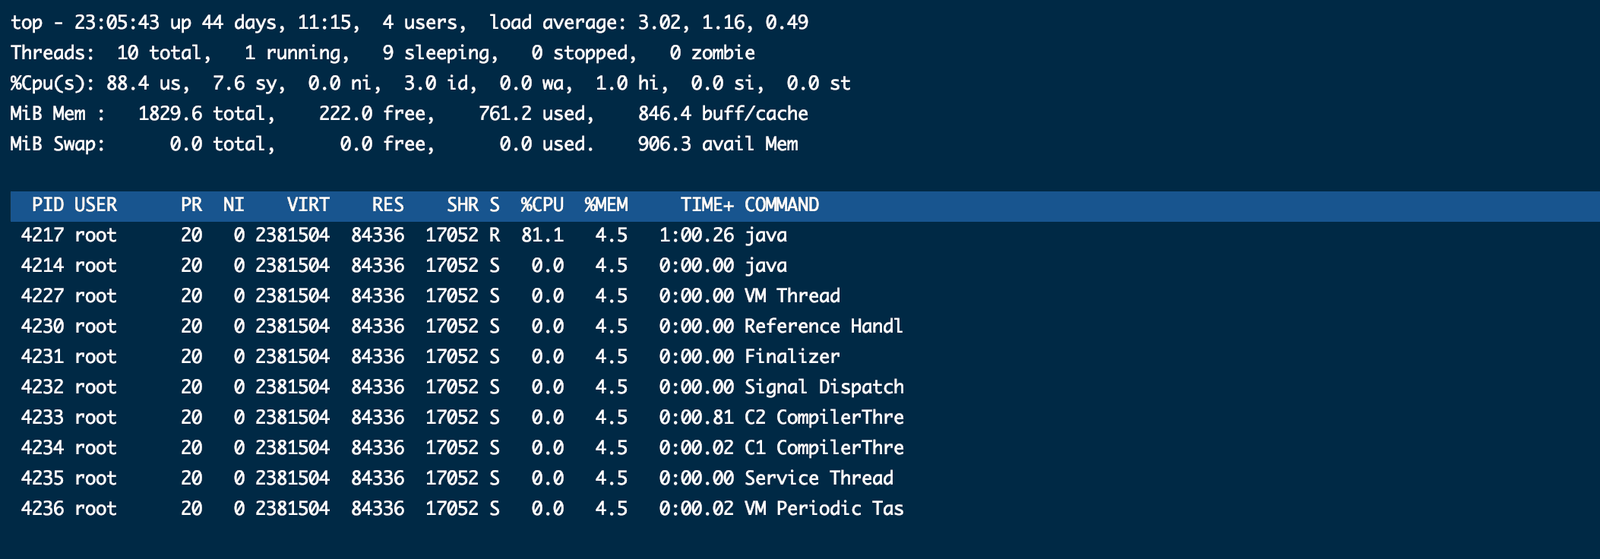Select the VM Periodic Tas row
Viewport: 1600px width, 559px height.
[x=462, y=509]
